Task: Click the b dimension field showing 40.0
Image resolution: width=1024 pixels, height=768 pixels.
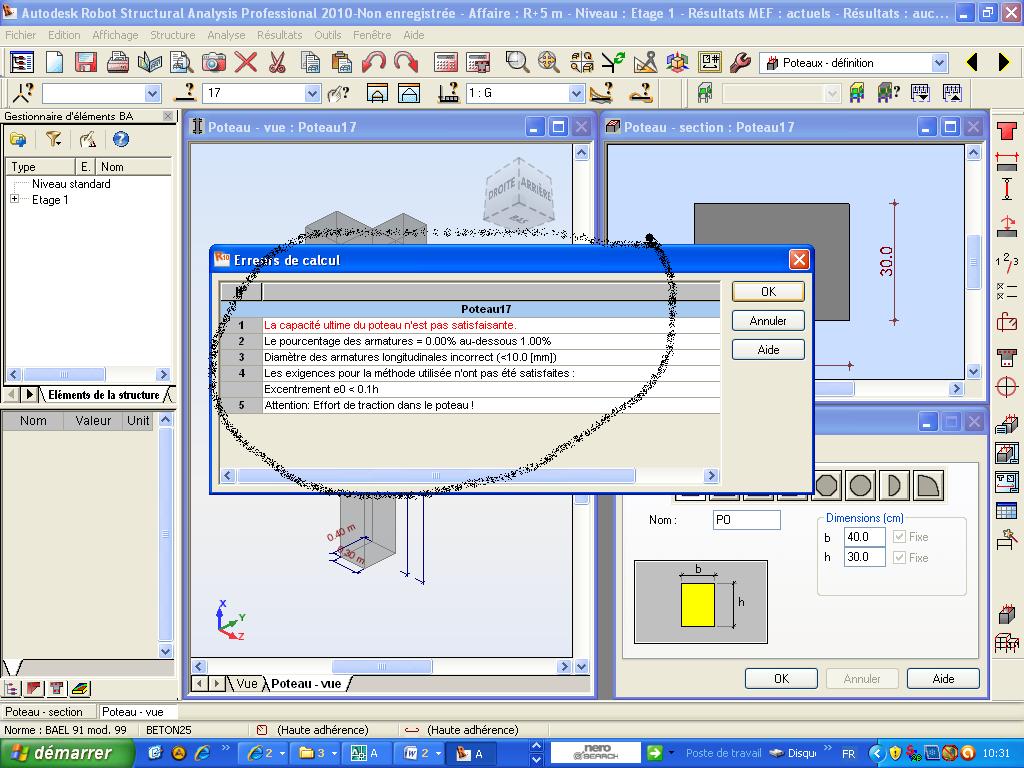Action: [864, 537]
